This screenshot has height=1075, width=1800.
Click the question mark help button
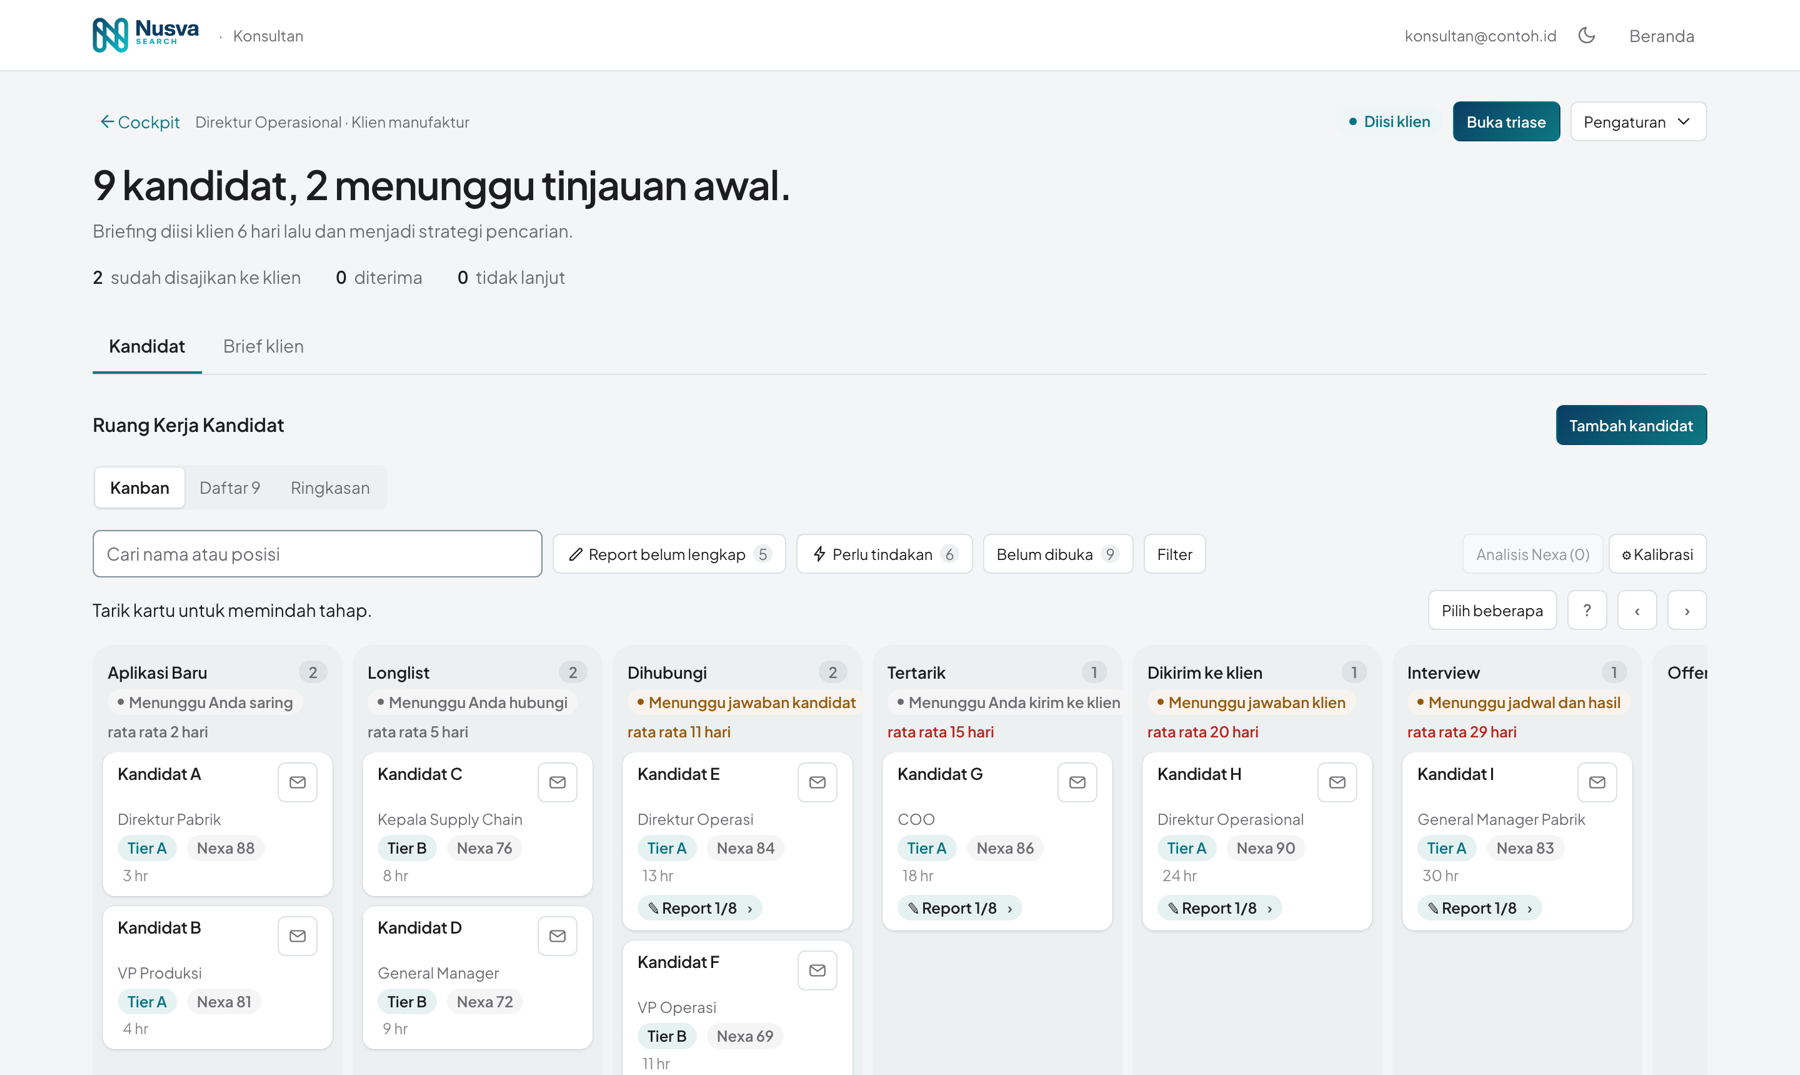point(1587,610)
